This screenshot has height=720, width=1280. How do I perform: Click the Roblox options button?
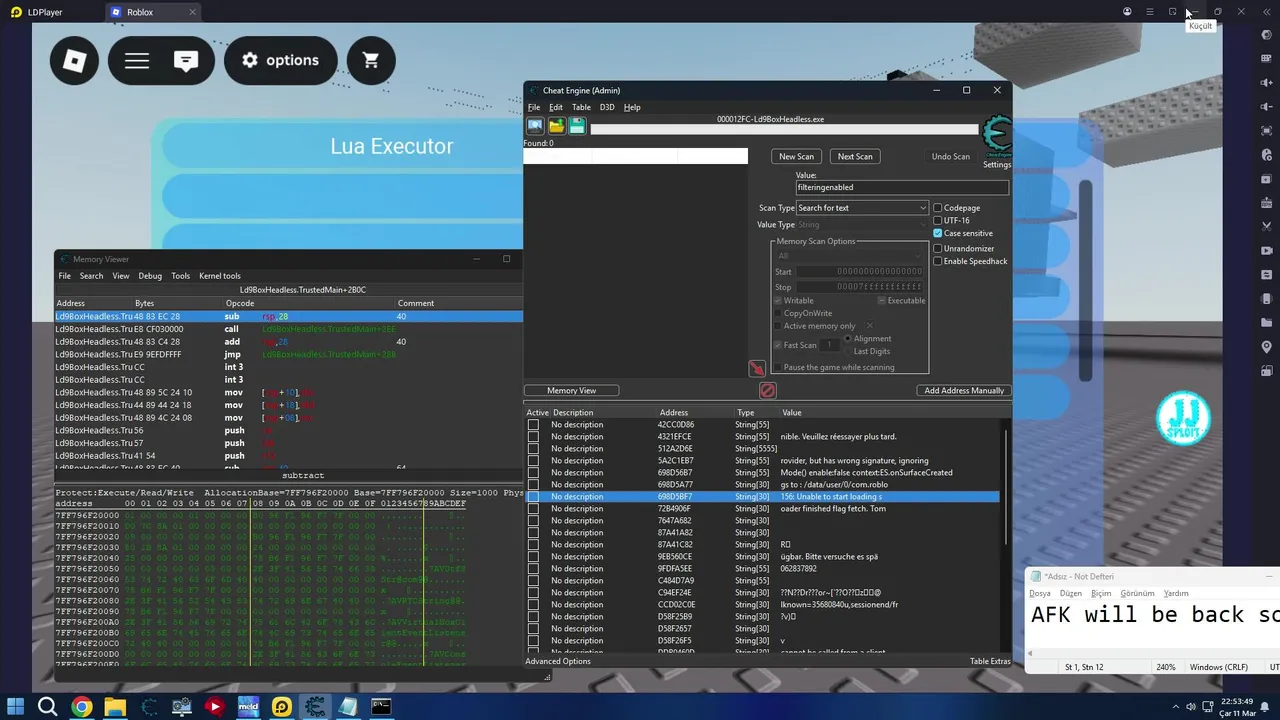coord(280,61)
